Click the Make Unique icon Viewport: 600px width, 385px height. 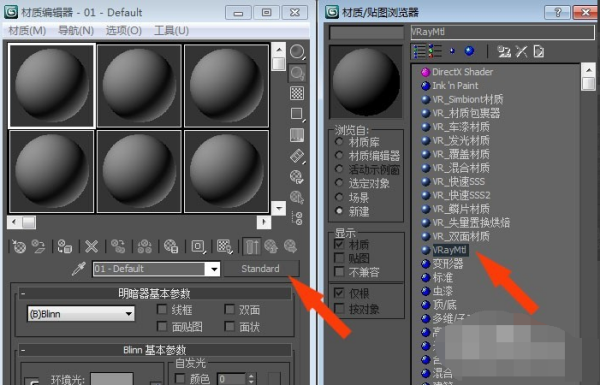coord(145,246)
